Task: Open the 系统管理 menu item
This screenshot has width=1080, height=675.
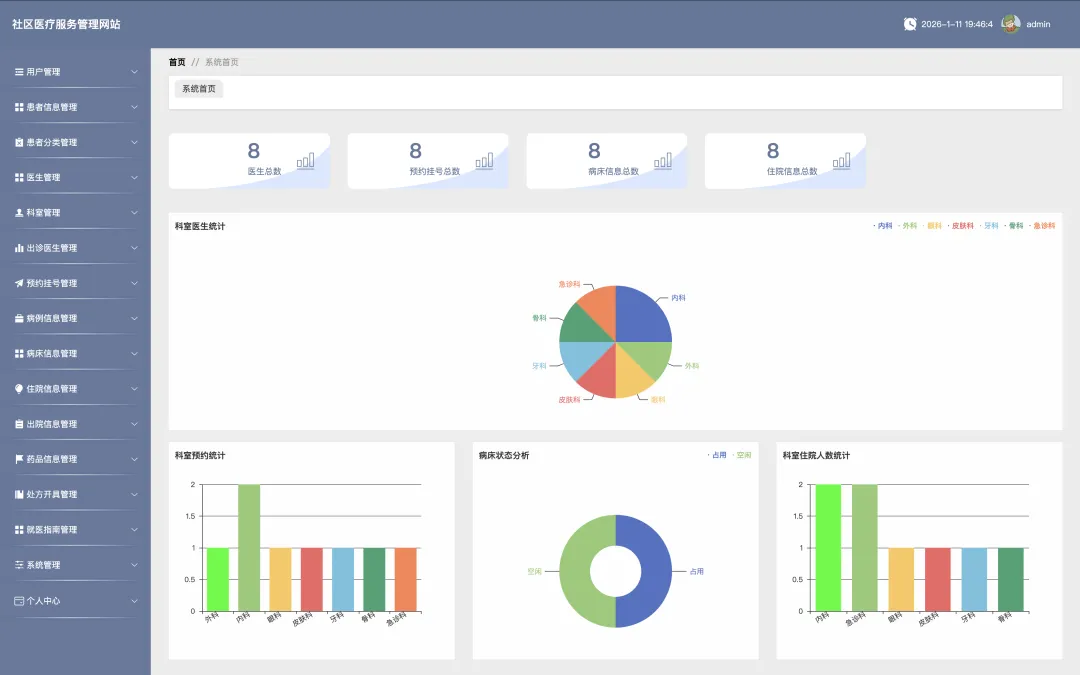Action: point(76,564)
